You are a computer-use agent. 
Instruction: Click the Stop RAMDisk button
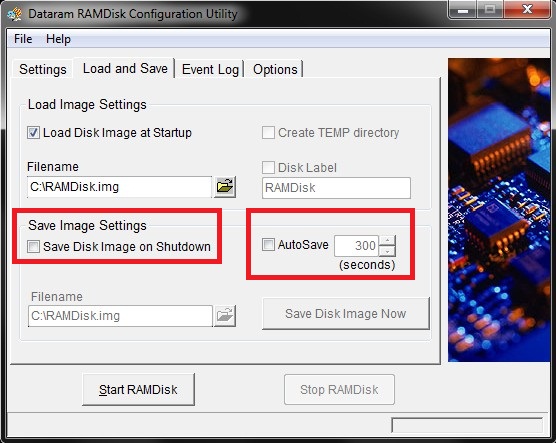click(339, 389)
